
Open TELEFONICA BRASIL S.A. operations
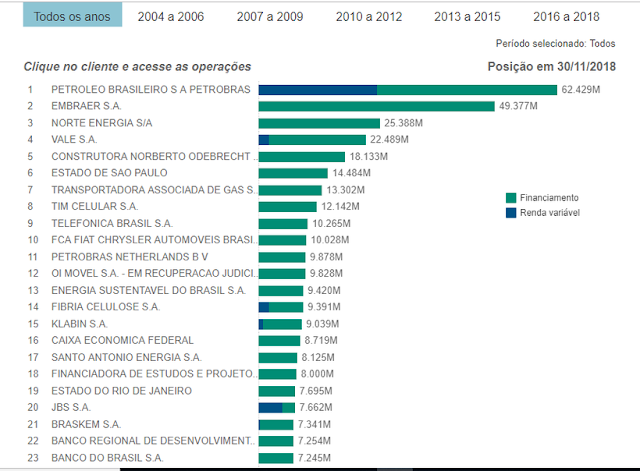(x=112, y=224)
